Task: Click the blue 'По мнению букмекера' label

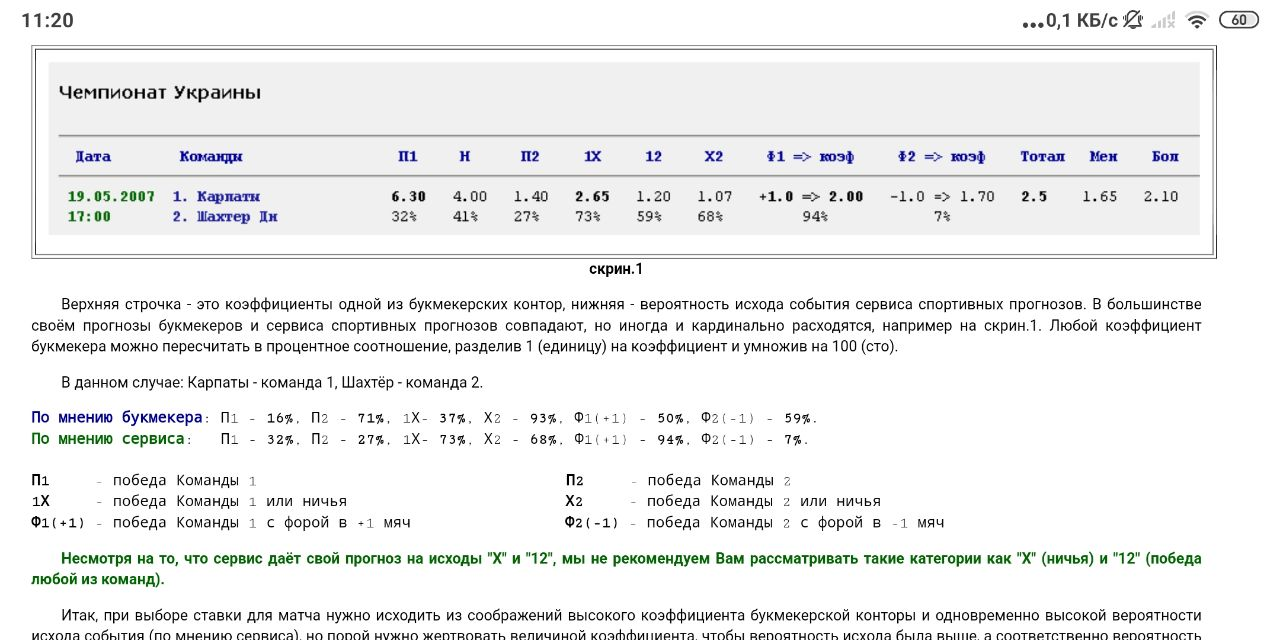Action: pos(116,418)
